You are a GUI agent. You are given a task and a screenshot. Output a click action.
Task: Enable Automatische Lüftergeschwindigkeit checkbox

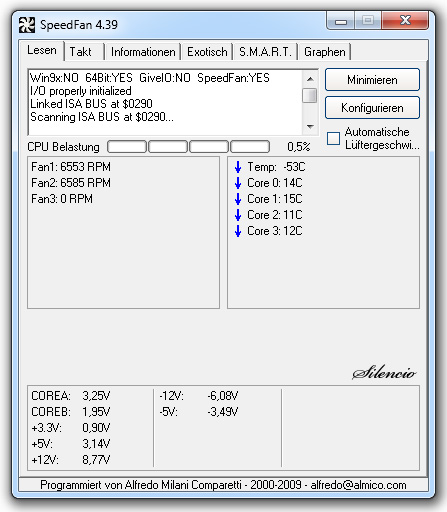tap(333, 138)
